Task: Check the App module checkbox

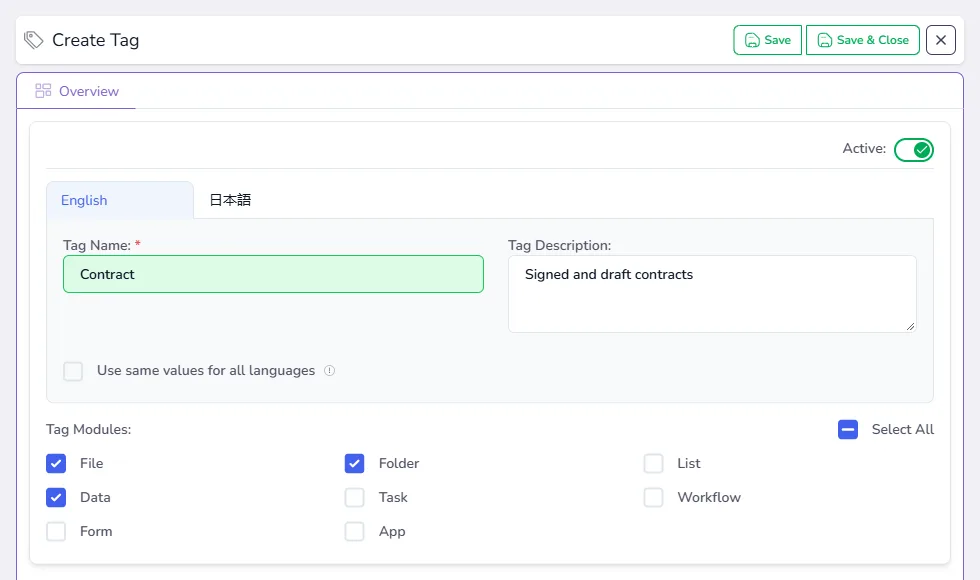Action: click(354, 531)
